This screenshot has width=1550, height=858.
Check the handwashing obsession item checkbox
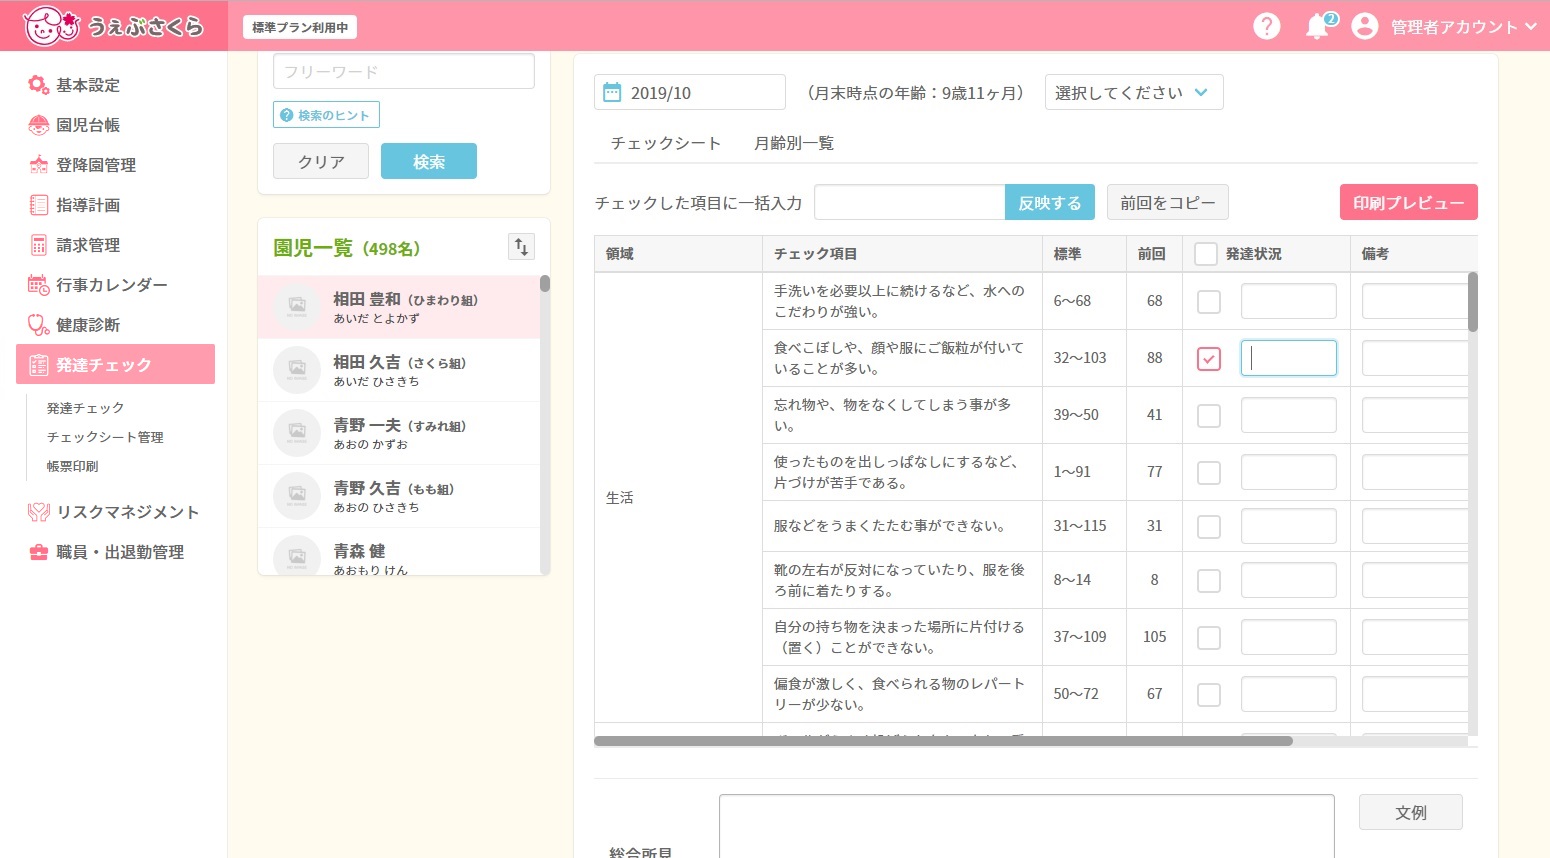pos(1209,301)
